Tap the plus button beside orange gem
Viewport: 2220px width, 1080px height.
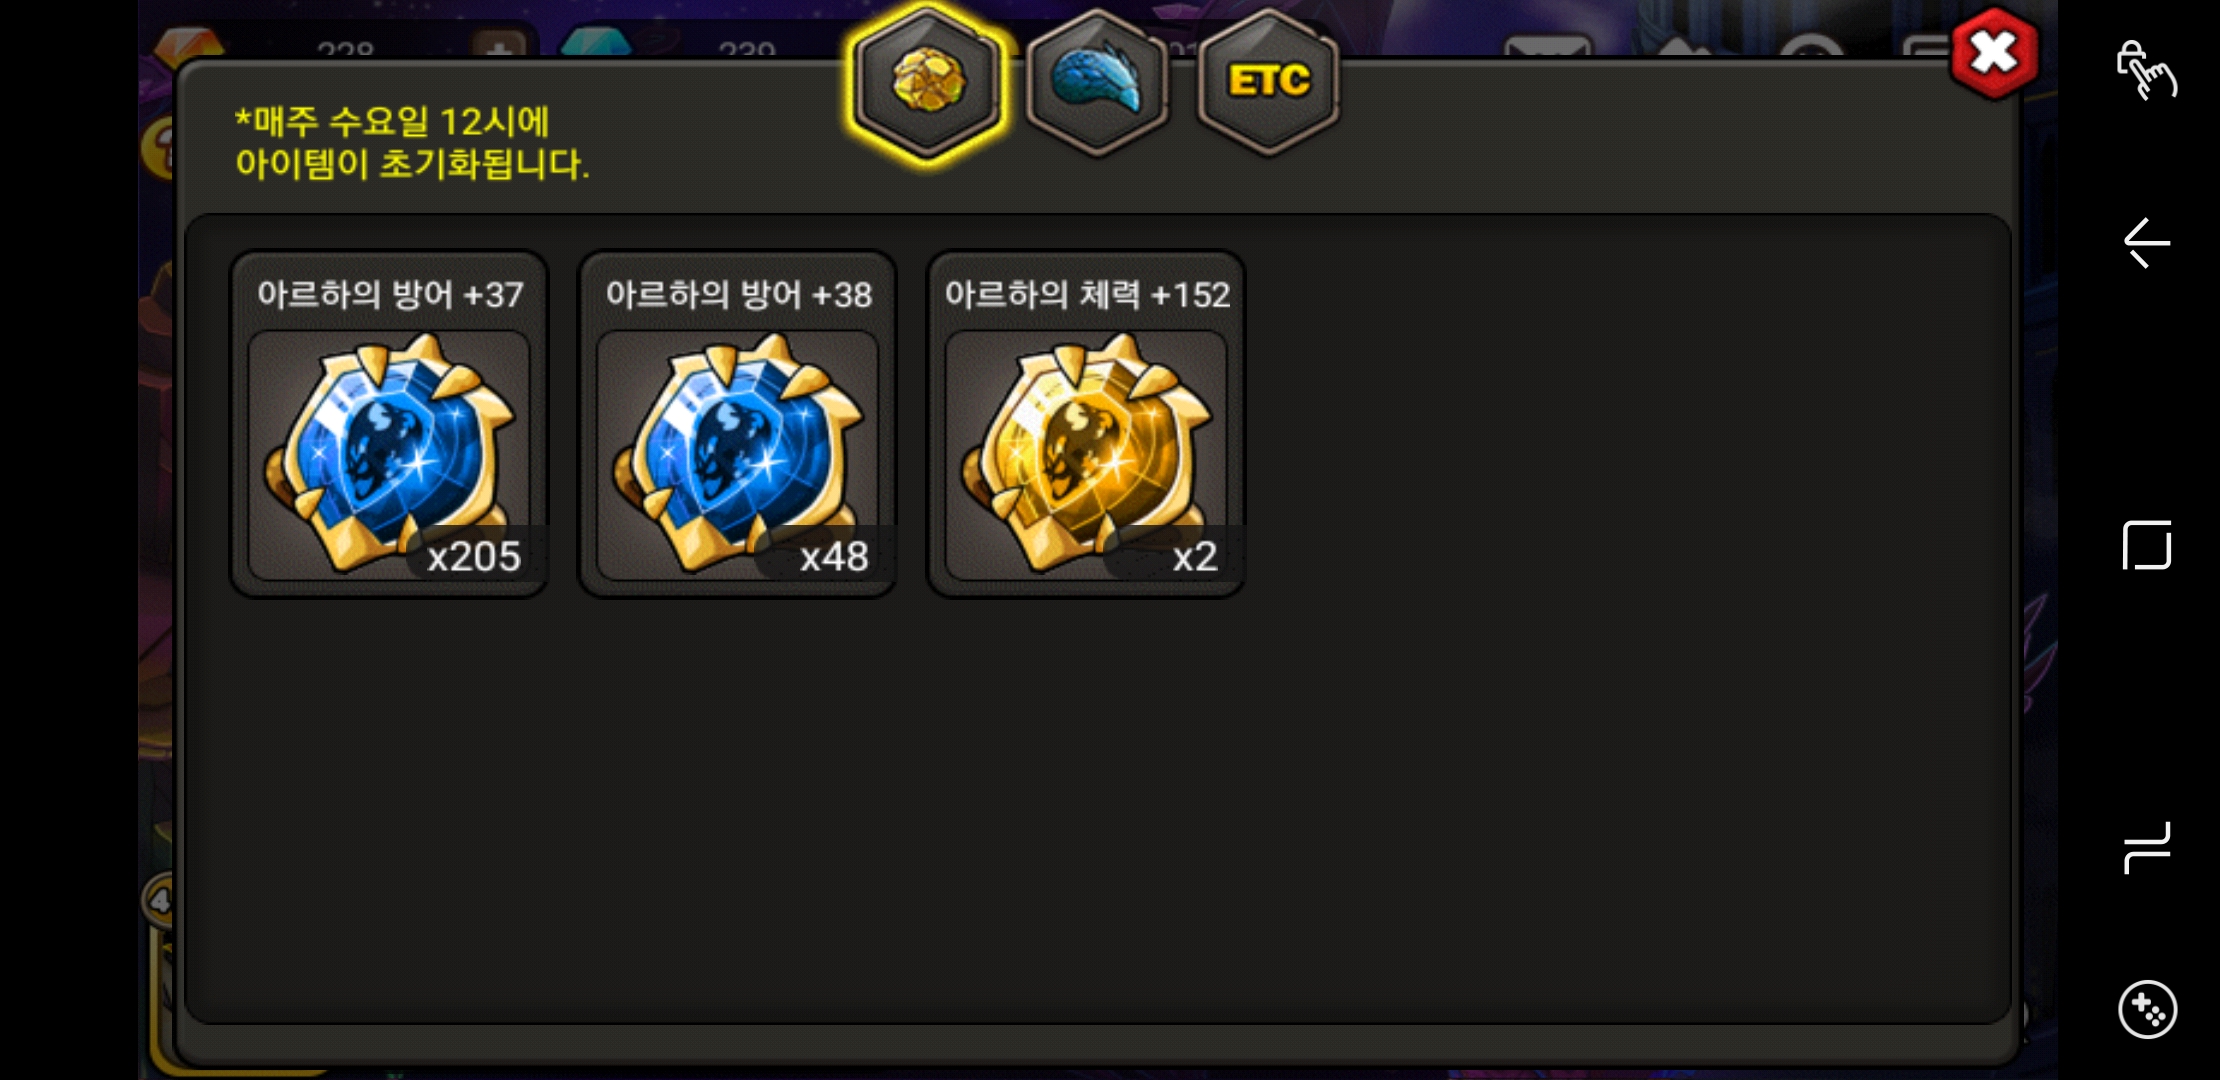coord(499,46)
